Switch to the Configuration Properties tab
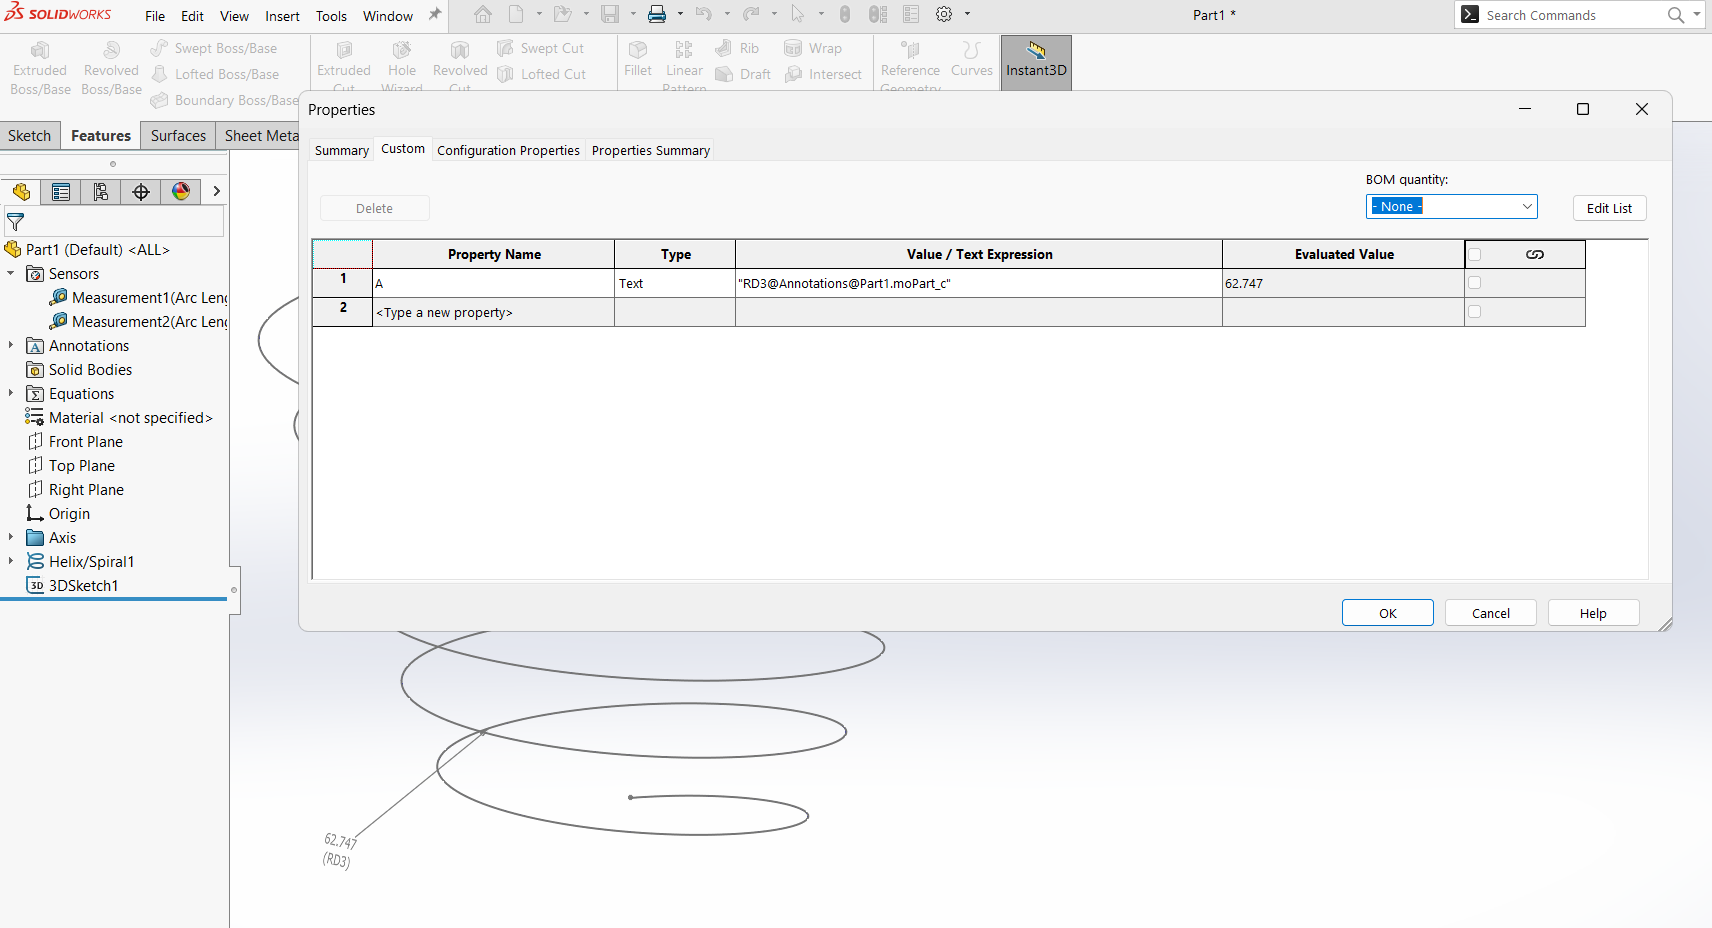Viewport: 1712px width, 928px height. [508, 151]
